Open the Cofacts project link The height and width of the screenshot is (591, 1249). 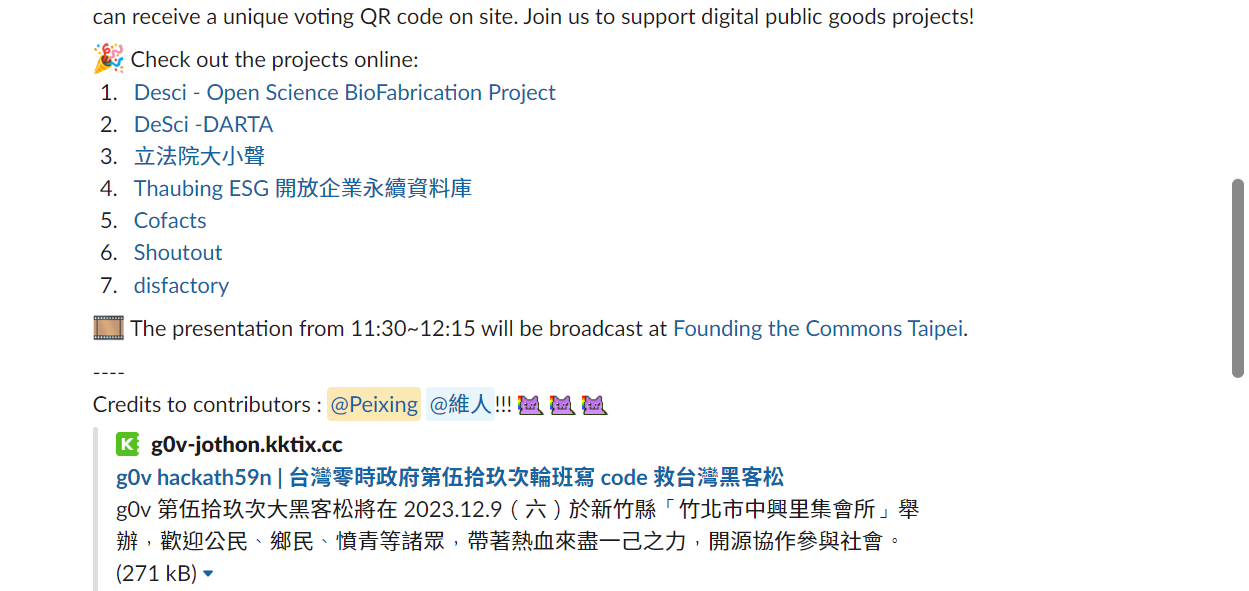click(x=170, y=221)
